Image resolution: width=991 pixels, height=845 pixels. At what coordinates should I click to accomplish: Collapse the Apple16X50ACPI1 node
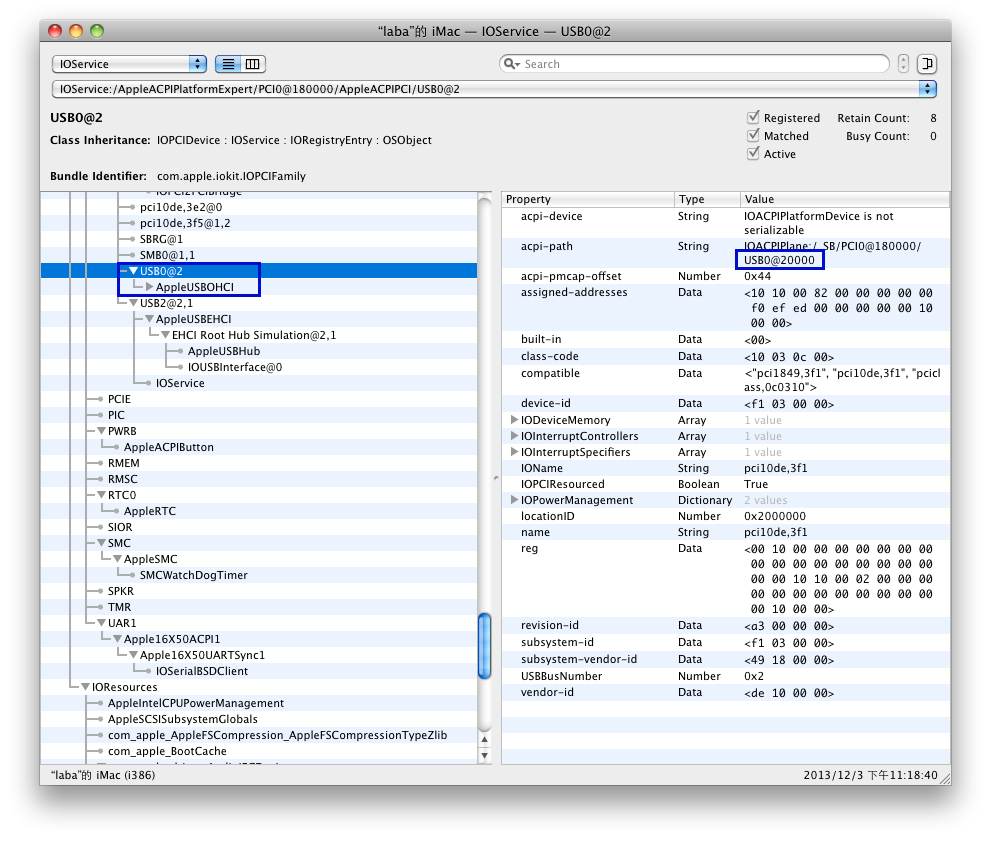pyautogui.click(x=118, y=639)
